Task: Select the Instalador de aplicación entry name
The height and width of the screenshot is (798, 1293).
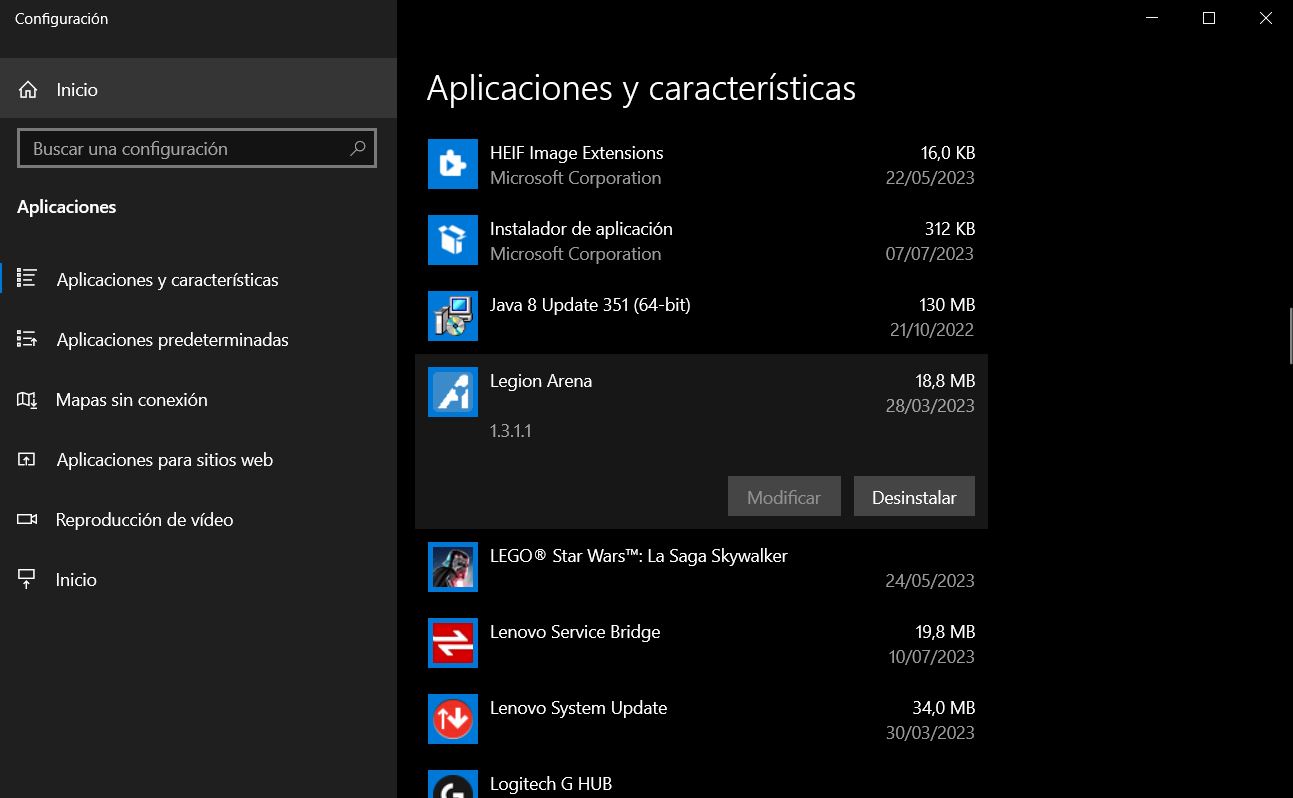Action: click(x=581, y=229)
